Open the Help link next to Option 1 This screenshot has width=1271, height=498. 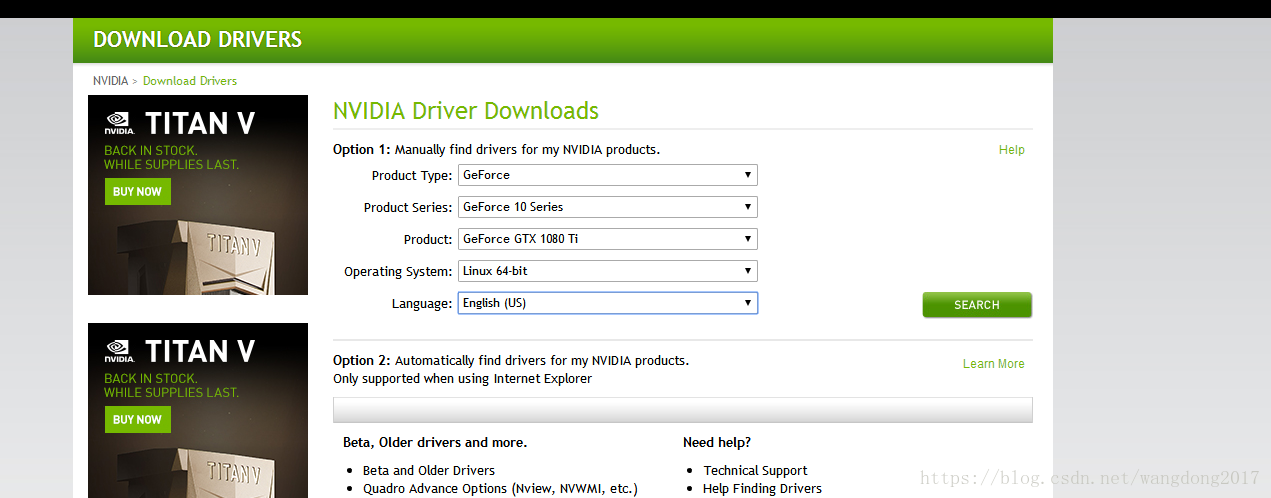pyautogui.click(x=1011, y=150)
